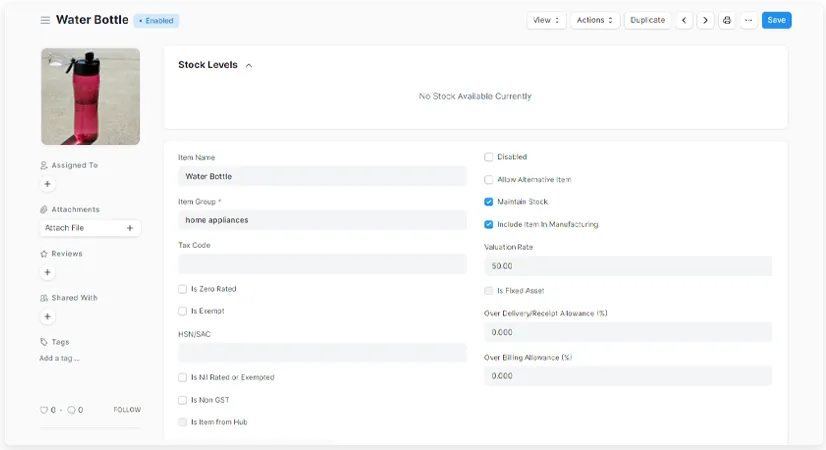The width and height of the screenshot is (826, 450).
Task: Click the plus icon beside Attach File
Action: click(130, 228)
